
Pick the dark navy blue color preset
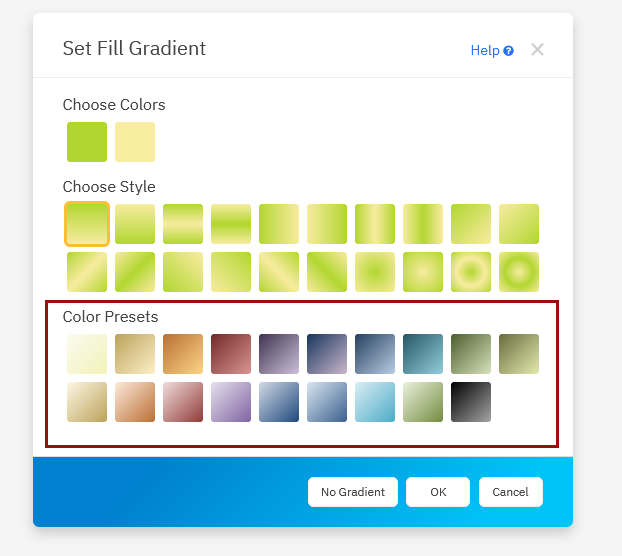pos(327,354)
